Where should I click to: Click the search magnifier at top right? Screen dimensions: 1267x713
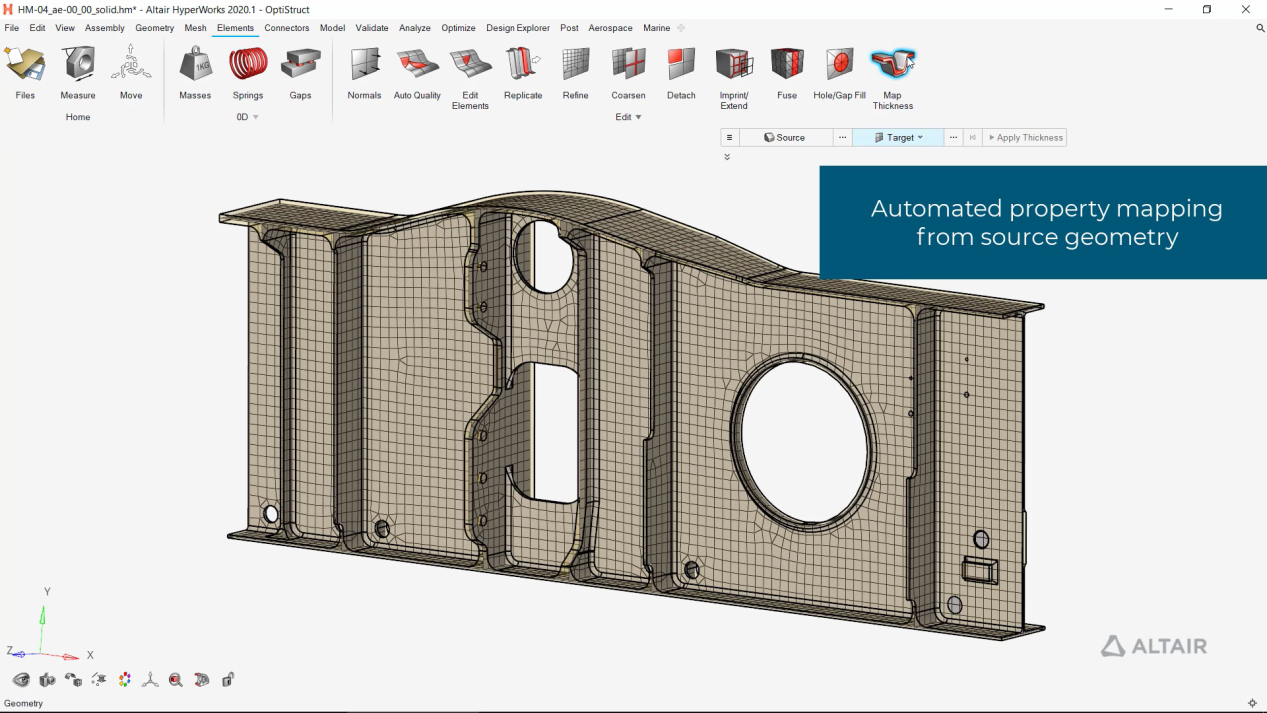coord(1260,28)
